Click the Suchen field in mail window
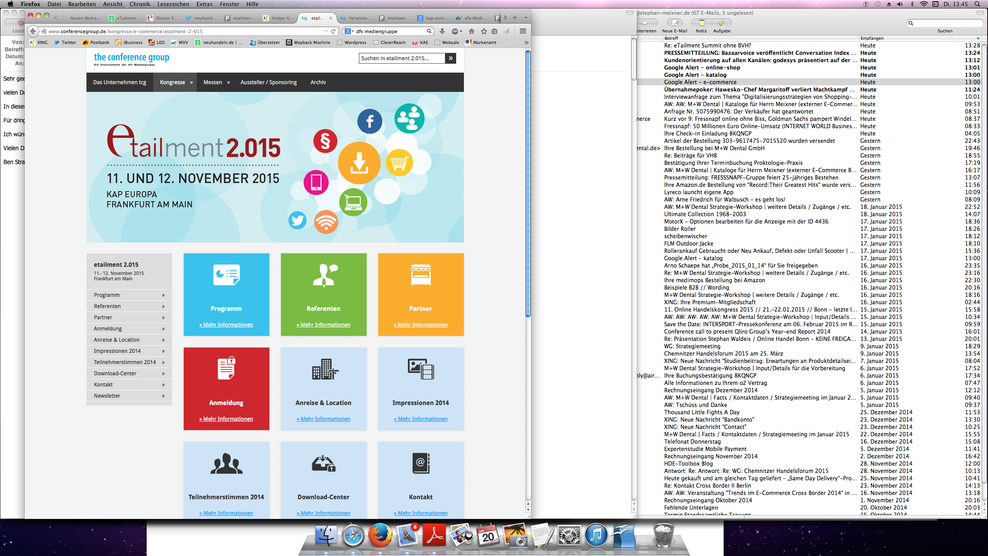This screenshot has width=988, height=556. (945, 23)
